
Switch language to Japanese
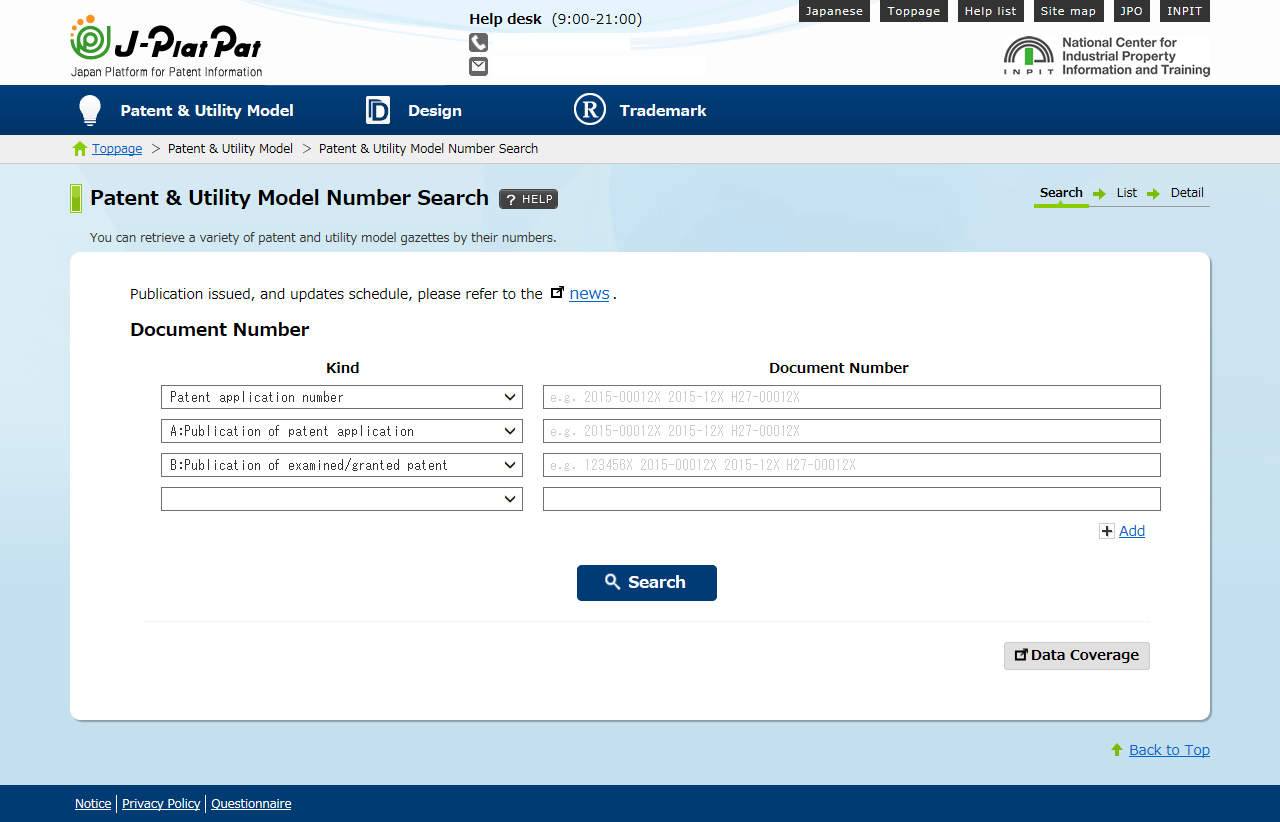[x=834, y=11]
